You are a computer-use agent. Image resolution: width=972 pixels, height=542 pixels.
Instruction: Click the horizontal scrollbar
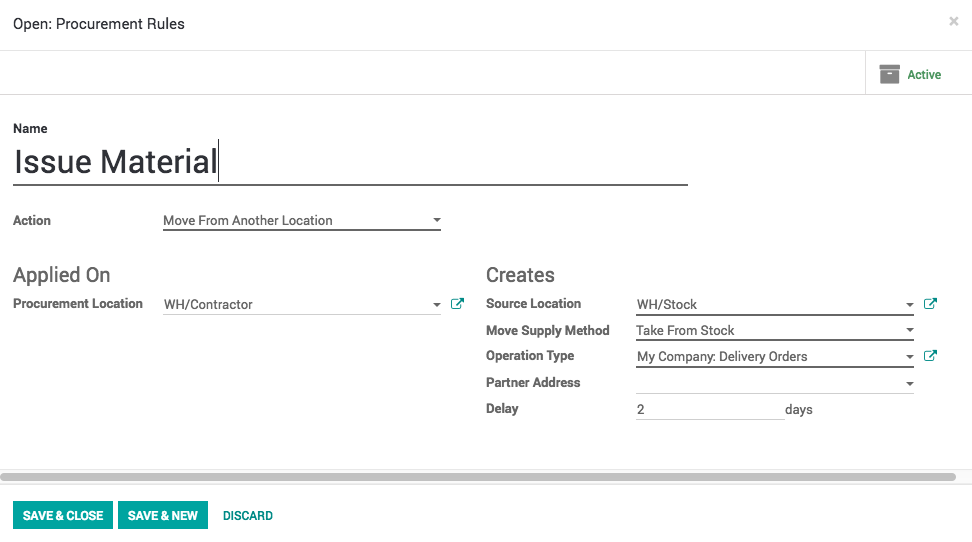pyautogui.click(x=478, y=478)
